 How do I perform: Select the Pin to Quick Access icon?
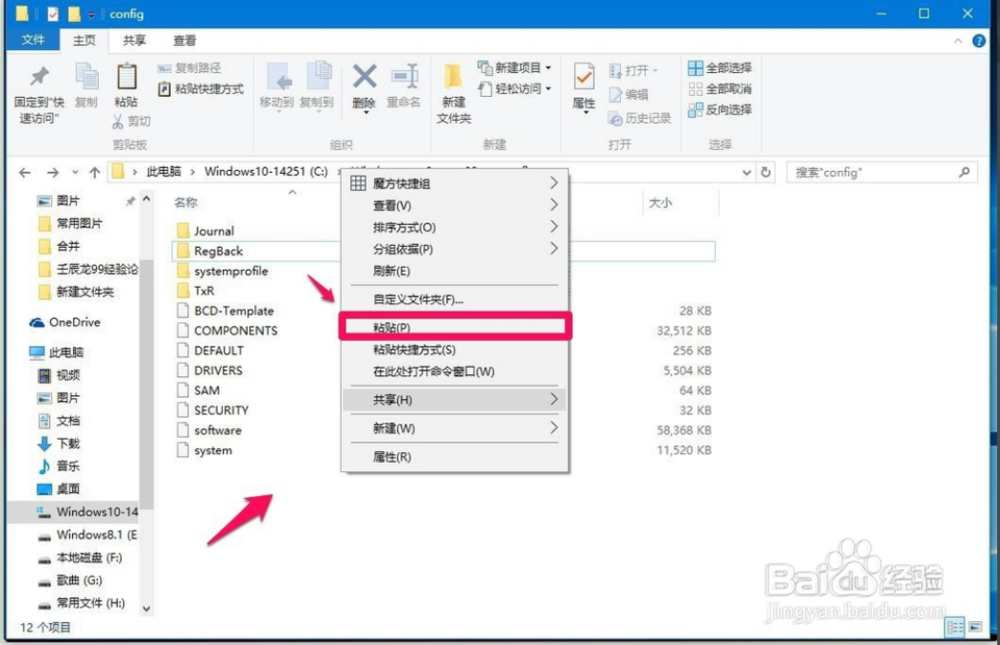(x=38, y=88)
